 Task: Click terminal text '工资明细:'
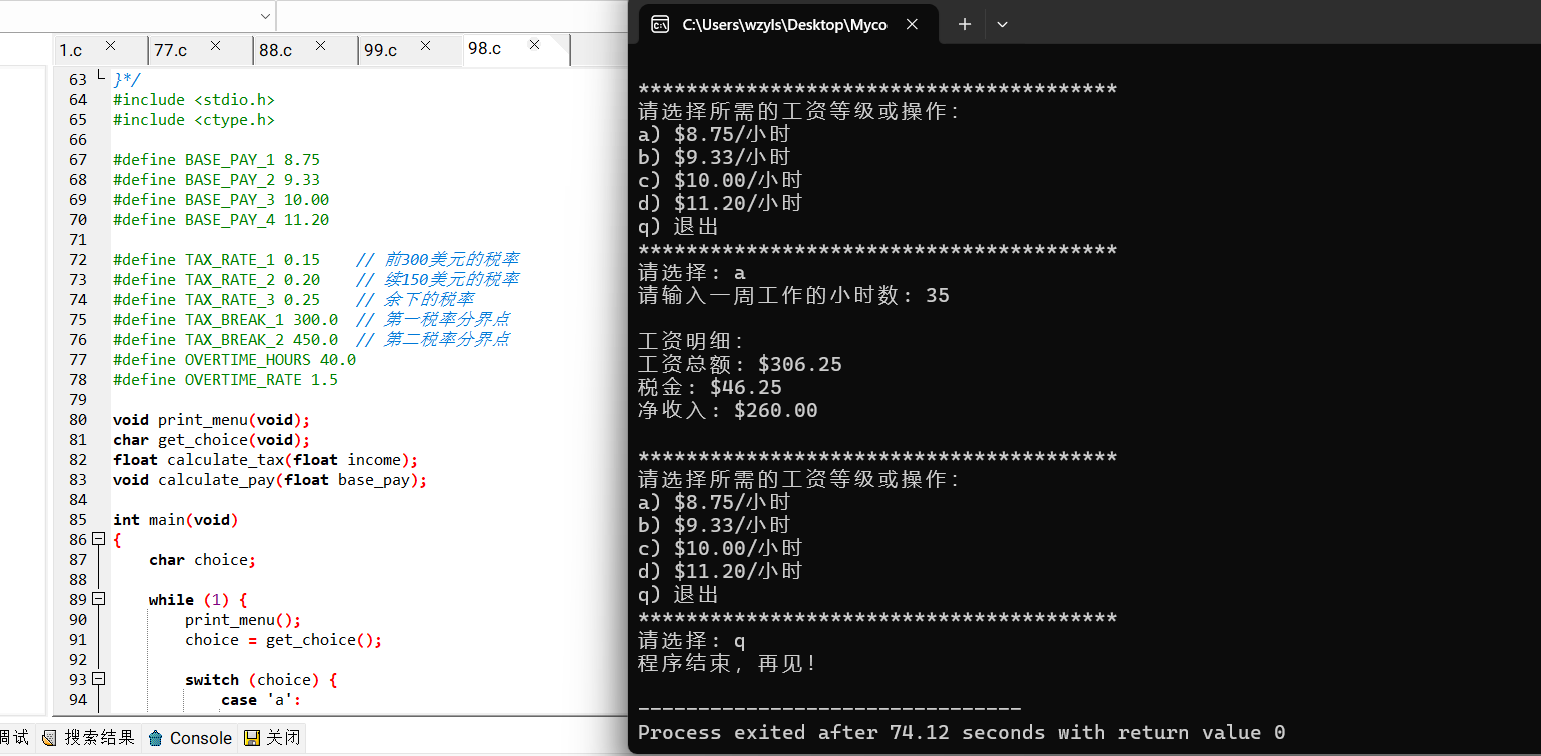692,342
